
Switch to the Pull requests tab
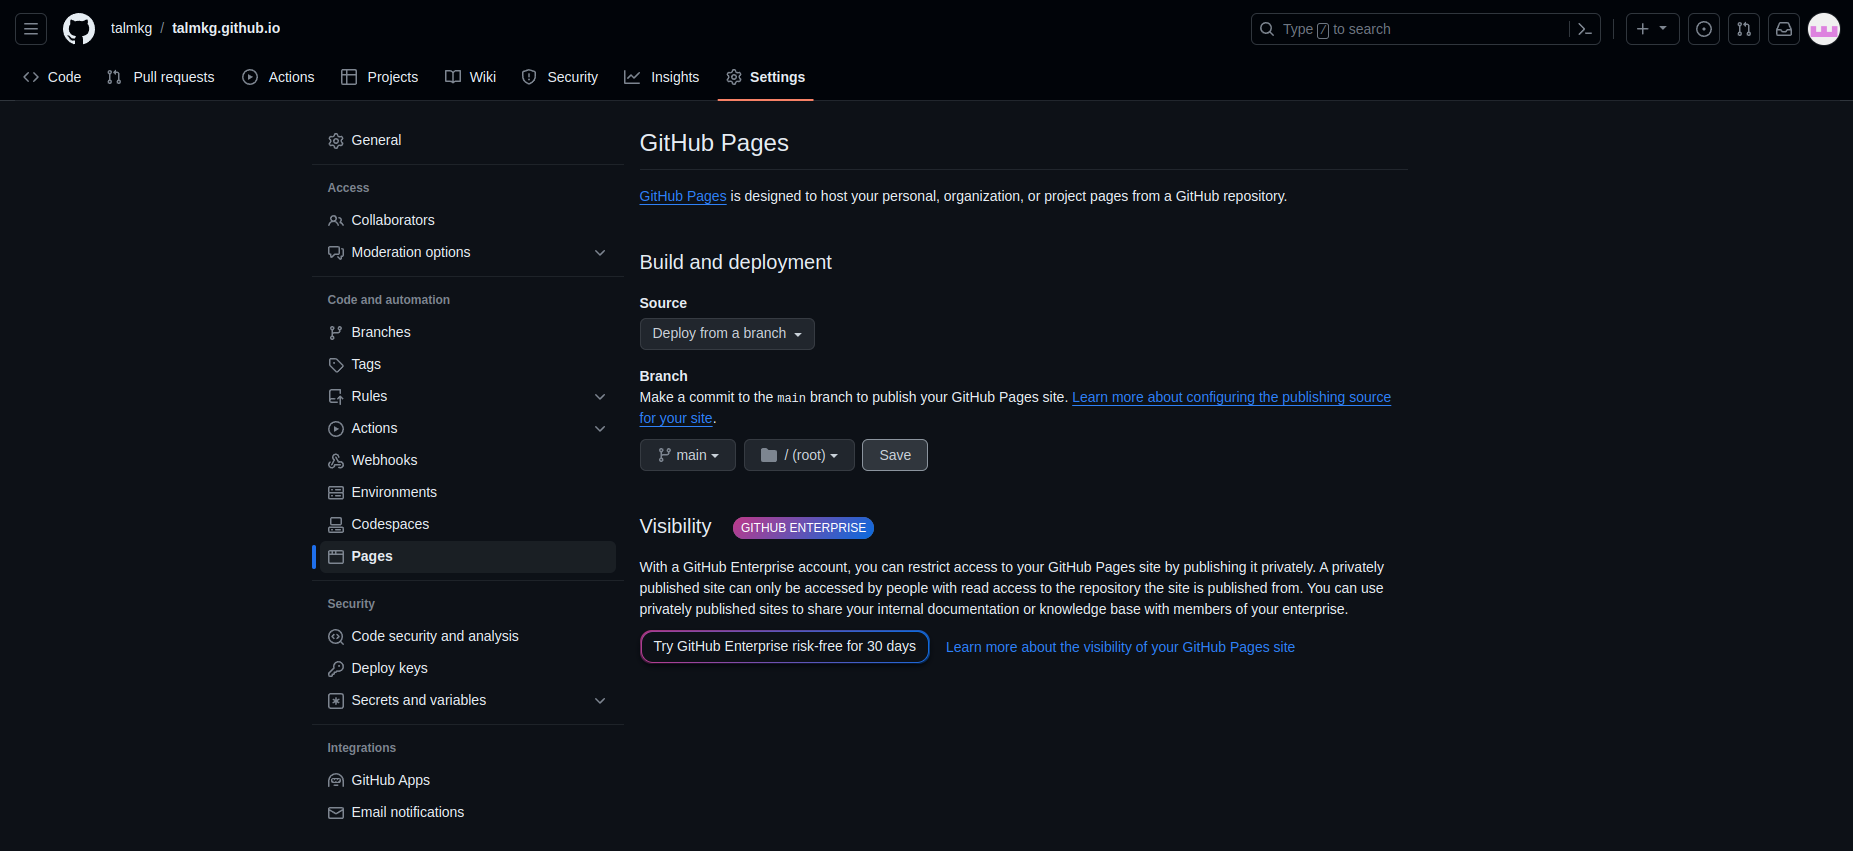161,77
